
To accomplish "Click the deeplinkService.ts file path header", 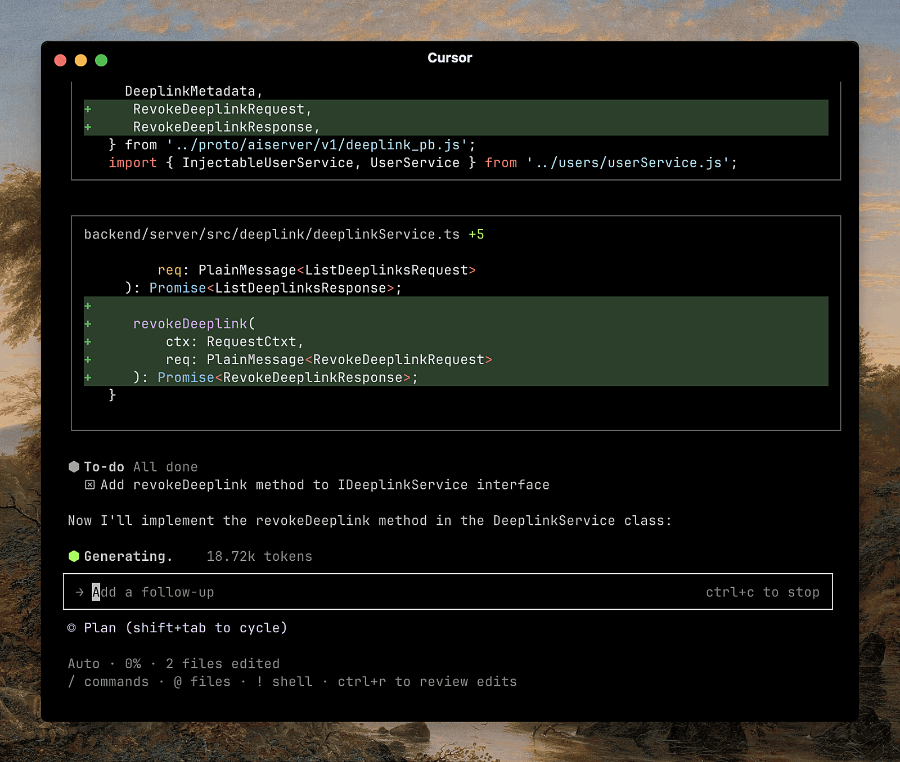I will point(271,234).
